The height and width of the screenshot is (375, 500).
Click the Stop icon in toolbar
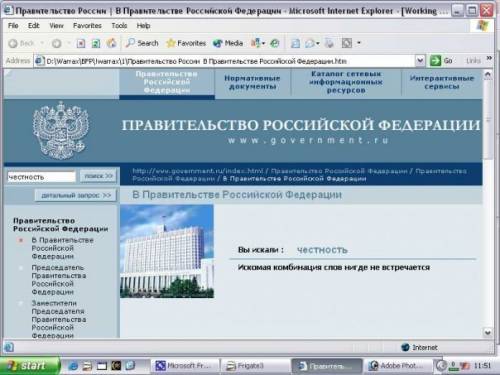[x=81, y=43]
